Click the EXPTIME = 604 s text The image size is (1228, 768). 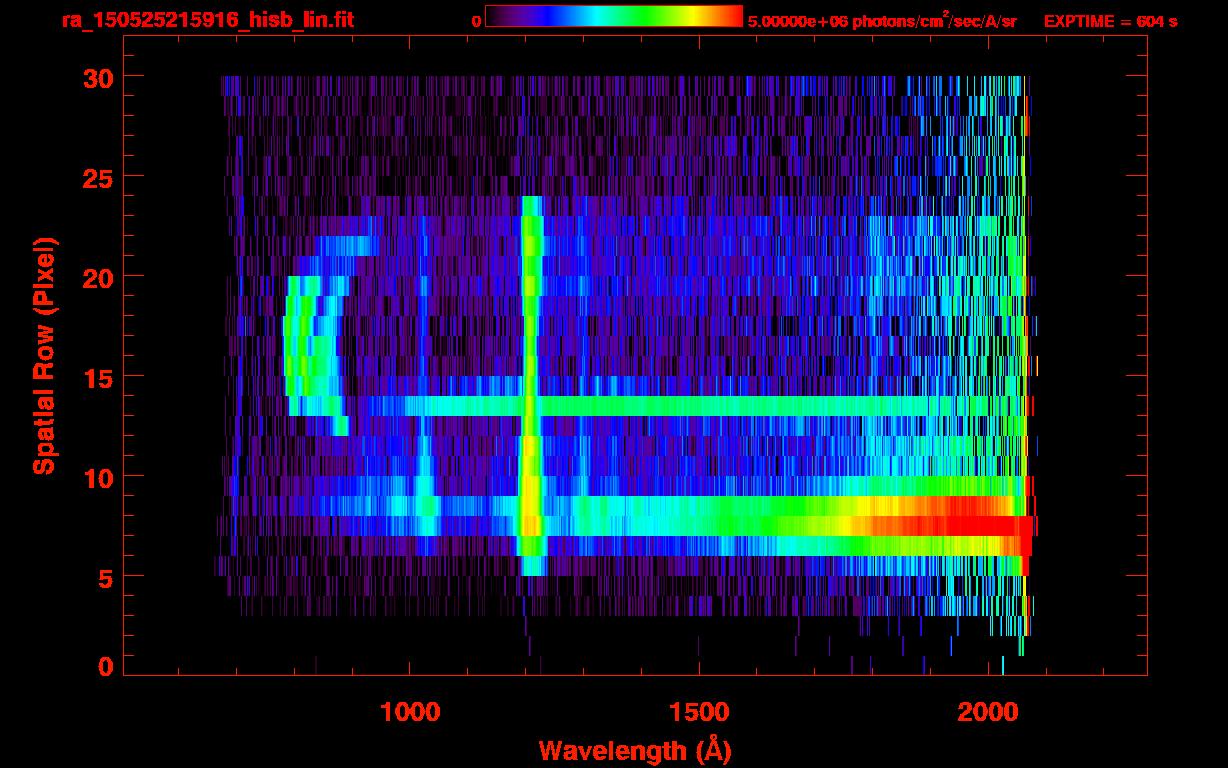(x=1110, y=21)
